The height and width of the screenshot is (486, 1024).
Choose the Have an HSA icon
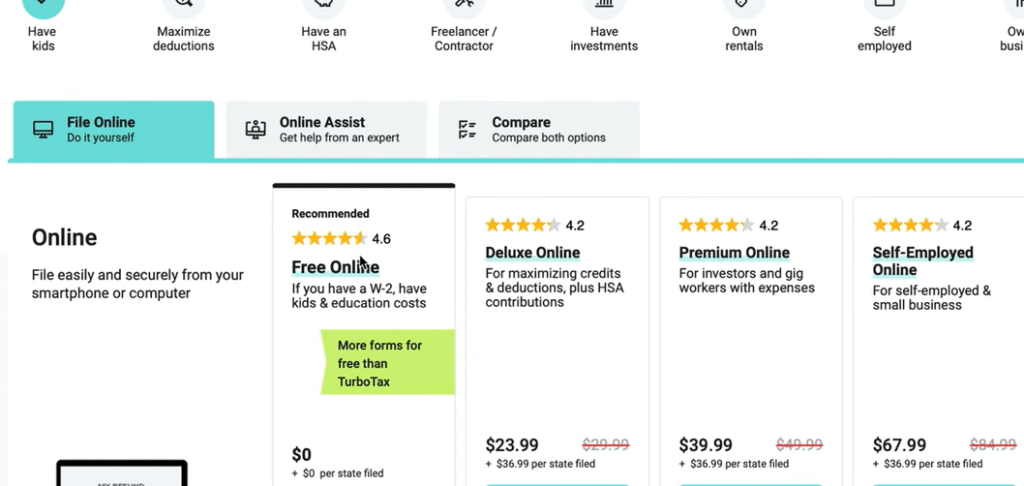tap(323, 6)
